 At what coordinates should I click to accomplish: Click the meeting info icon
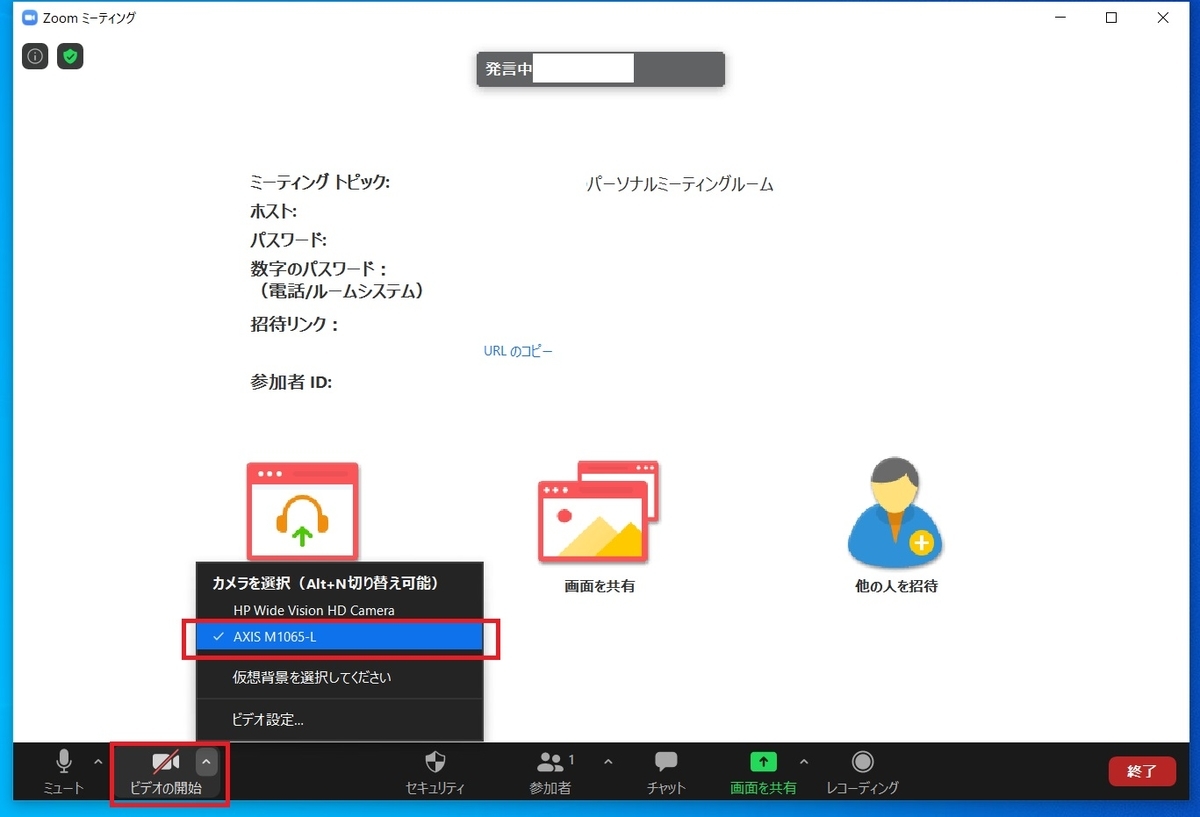[35, 56]
